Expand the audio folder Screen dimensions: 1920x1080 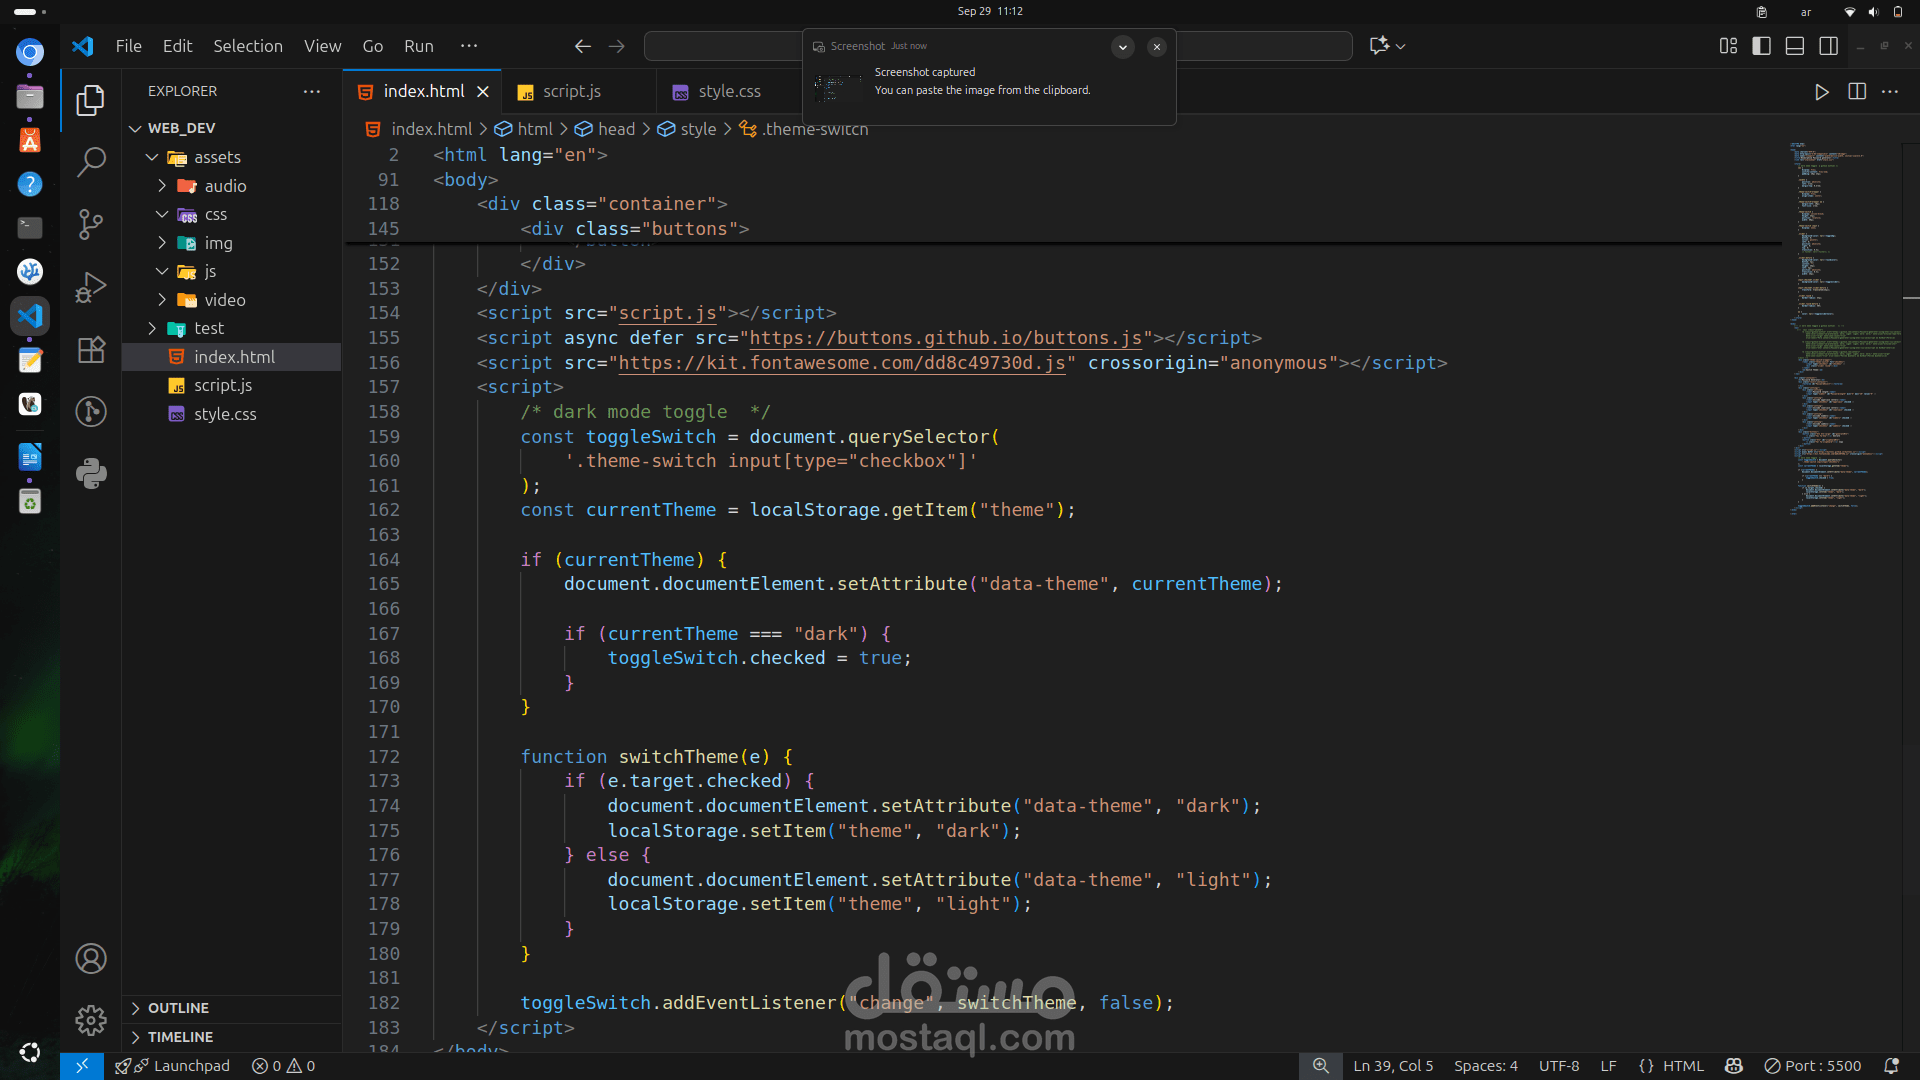coord(225,186)
